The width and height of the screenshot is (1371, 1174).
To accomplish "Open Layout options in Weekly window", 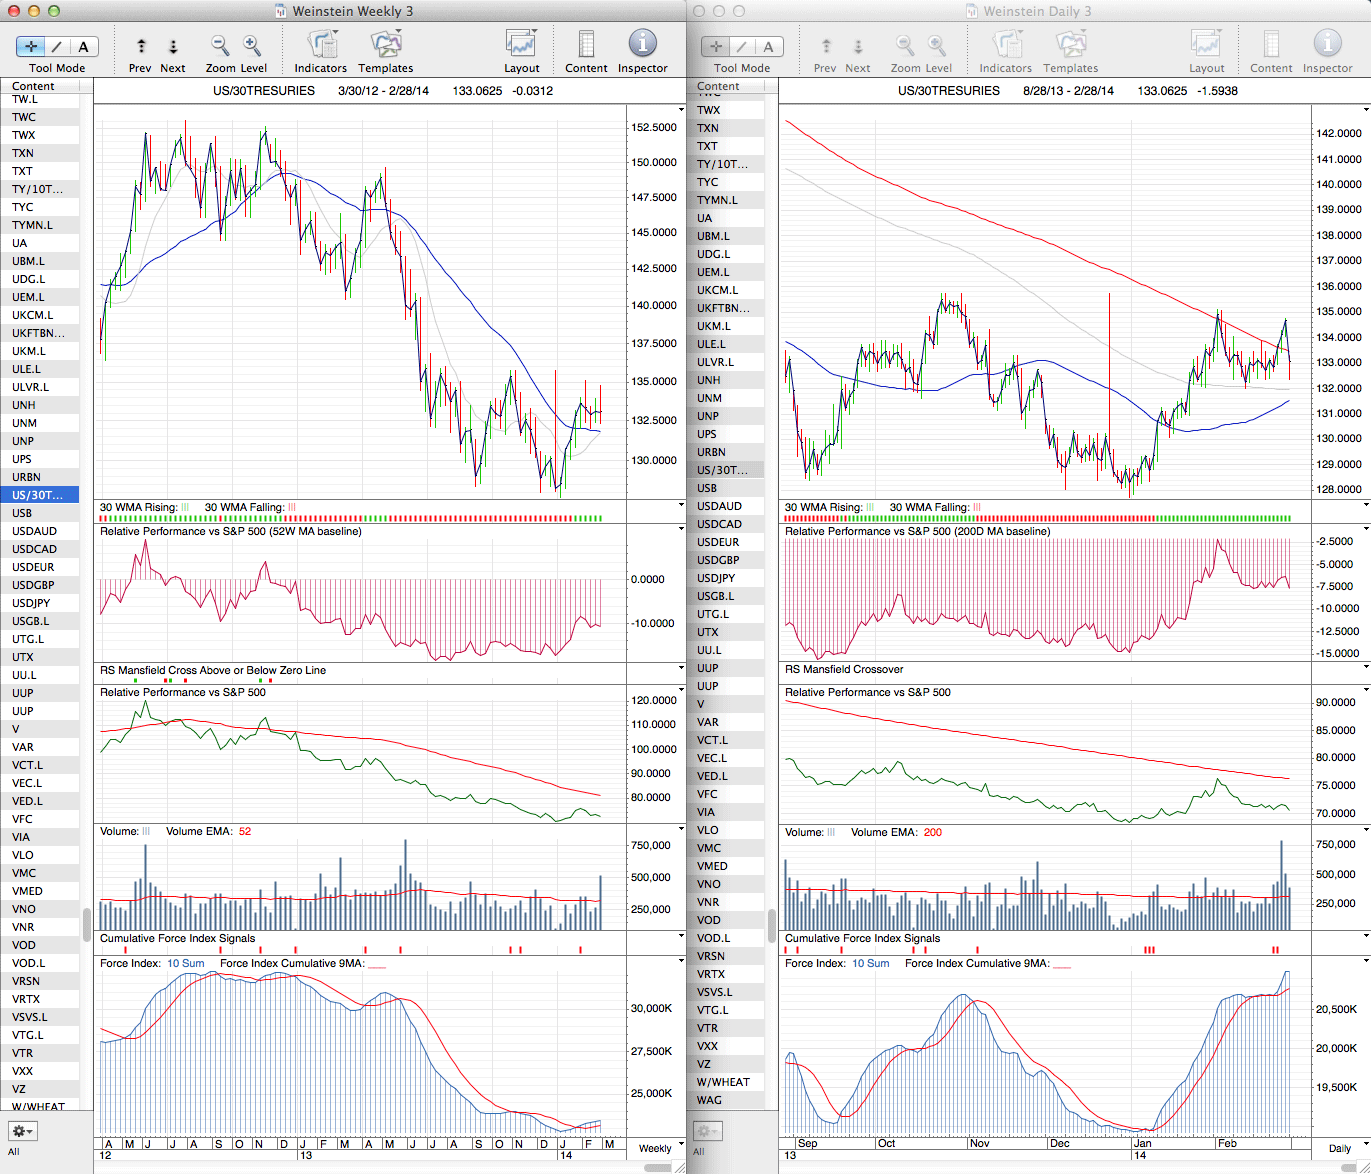I will coord(521,45).
